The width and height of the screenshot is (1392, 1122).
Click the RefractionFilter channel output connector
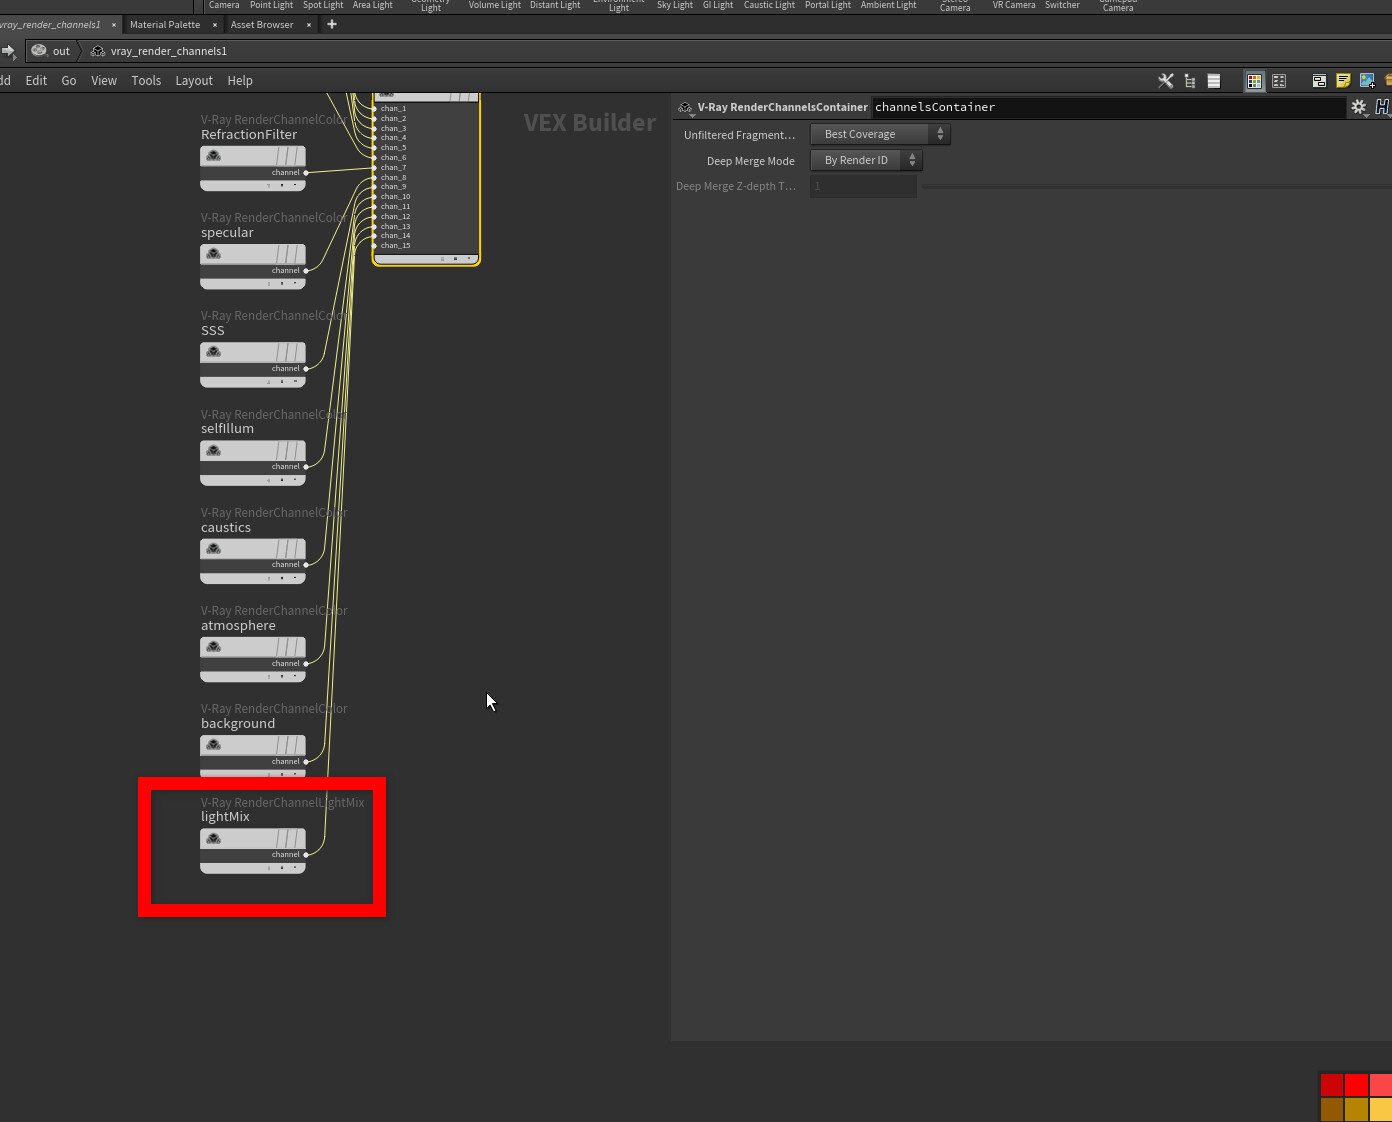click(306, 172)
